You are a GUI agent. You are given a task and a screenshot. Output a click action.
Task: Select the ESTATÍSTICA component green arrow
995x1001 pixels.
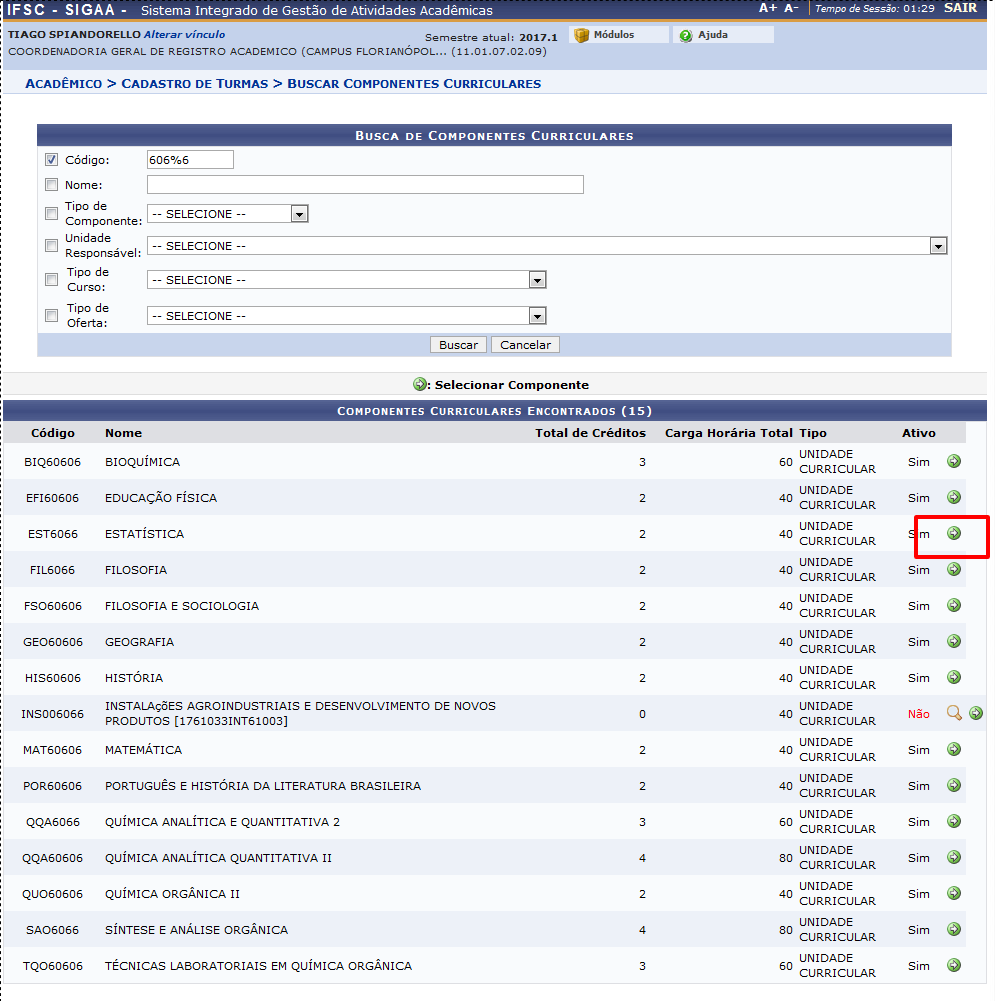click(x=954, y=533)
